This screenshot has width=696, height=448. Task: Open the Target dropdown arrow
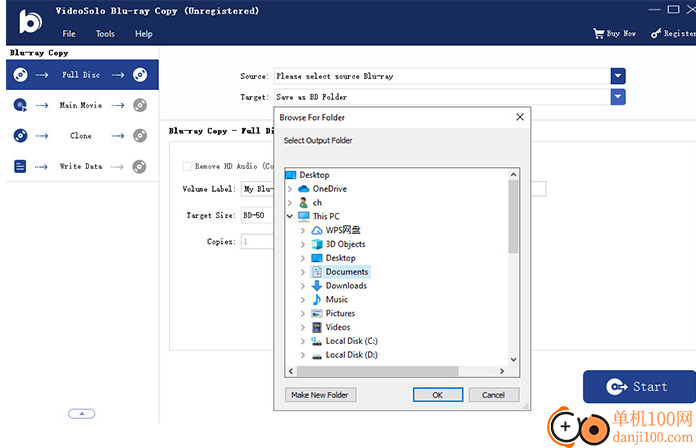point(618,97)
